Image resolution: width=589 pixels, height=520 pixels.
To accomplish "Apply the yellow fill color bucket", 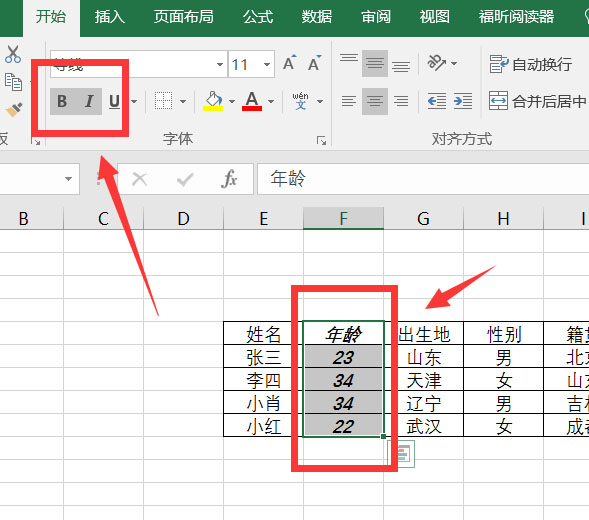I will pos(213,101).
